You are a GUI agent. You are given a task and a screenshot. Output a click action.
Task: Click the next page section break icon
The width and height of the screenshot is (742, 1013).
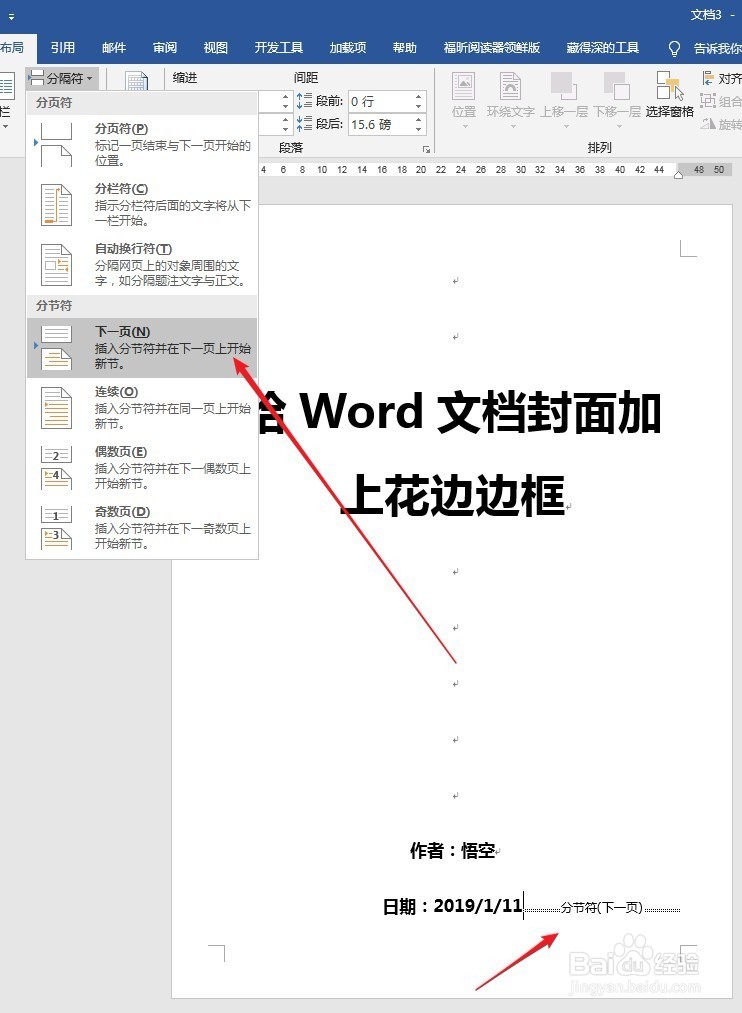pyautogui.click(x=56, y=348)
